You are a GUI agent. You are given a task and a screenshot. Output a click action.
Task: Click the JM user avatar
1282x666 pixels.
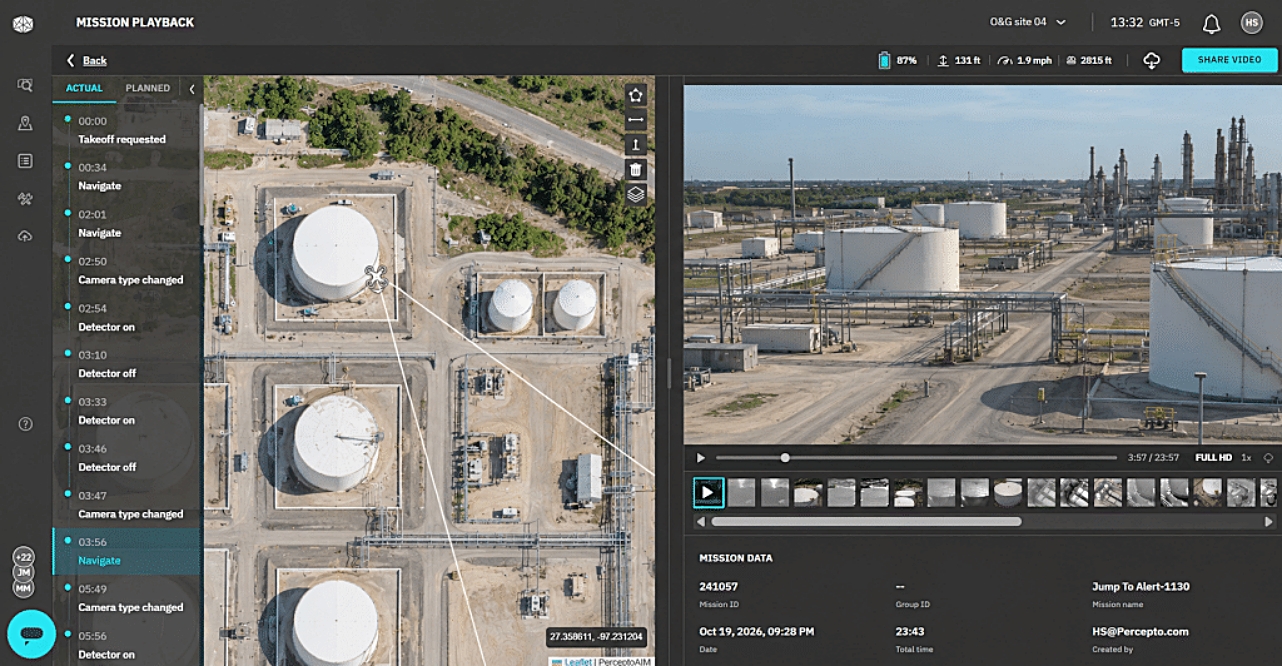(23, 572)
